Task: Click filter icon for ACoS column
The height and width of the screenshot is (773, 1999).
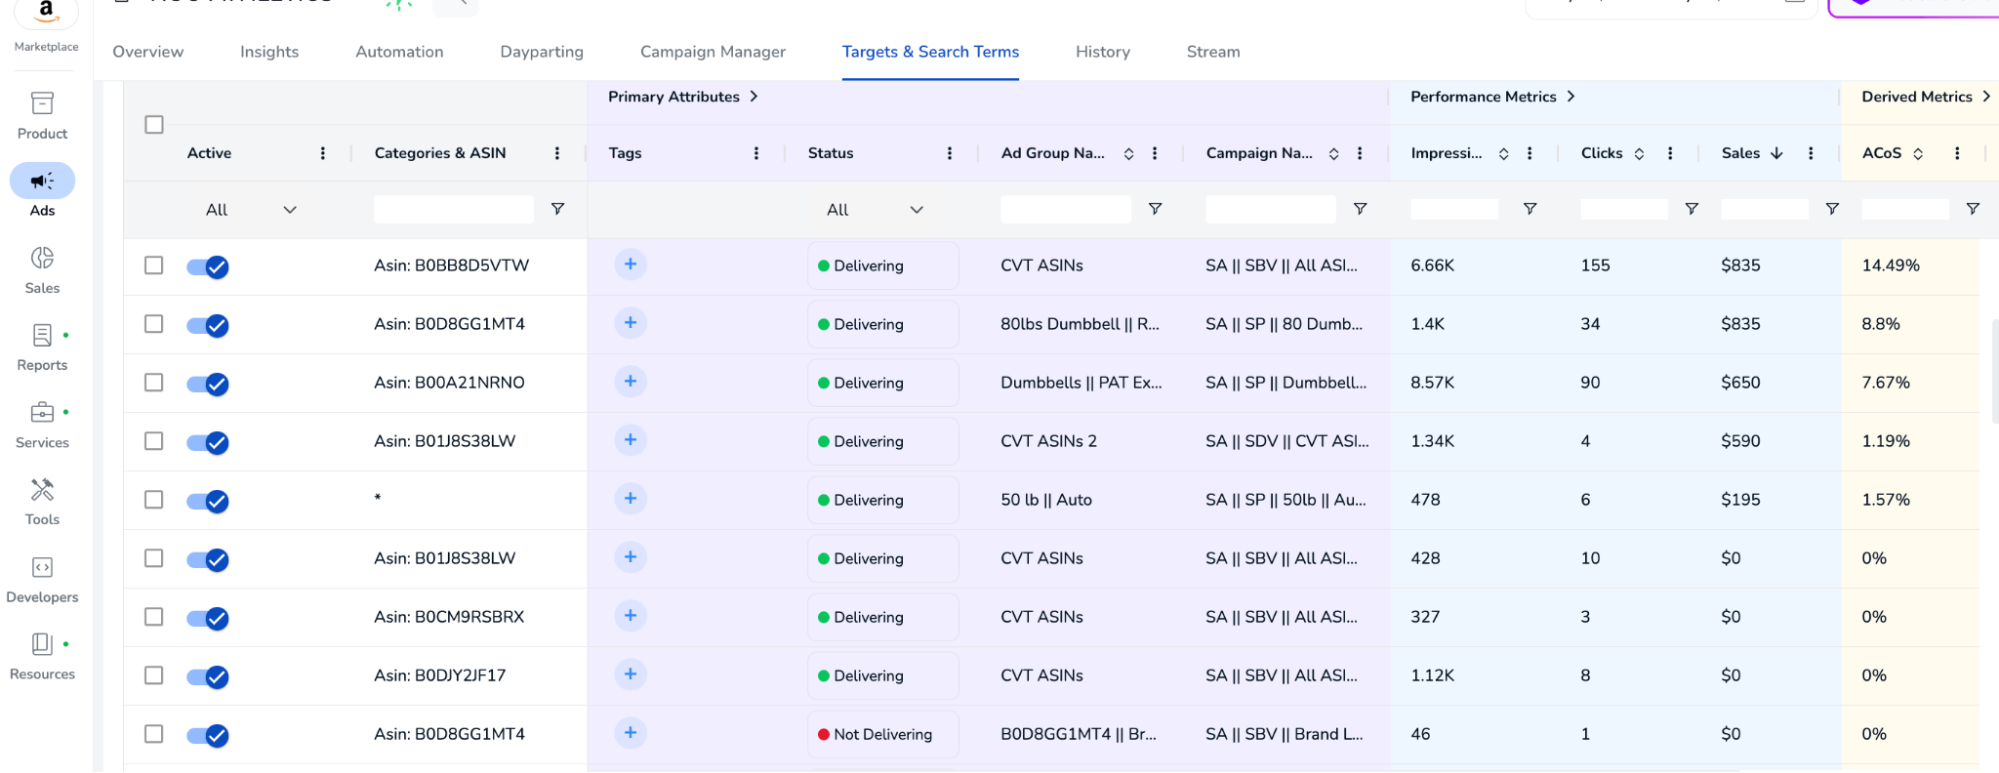Action: (x=1973, y=209)
